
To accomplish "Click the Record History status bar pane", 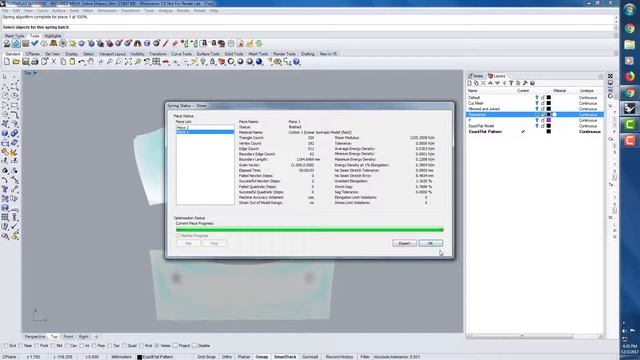I will [339, 357].
